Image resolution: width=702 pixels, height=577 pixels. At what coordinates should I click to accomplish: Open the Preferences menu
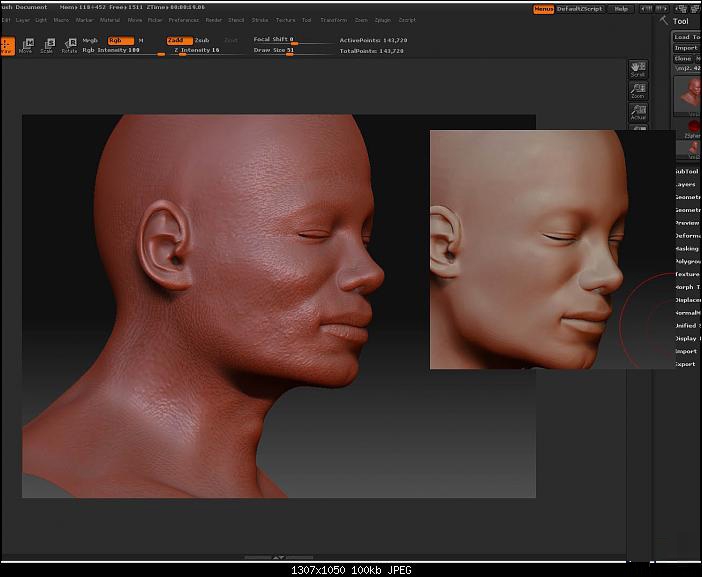(184, 20)
